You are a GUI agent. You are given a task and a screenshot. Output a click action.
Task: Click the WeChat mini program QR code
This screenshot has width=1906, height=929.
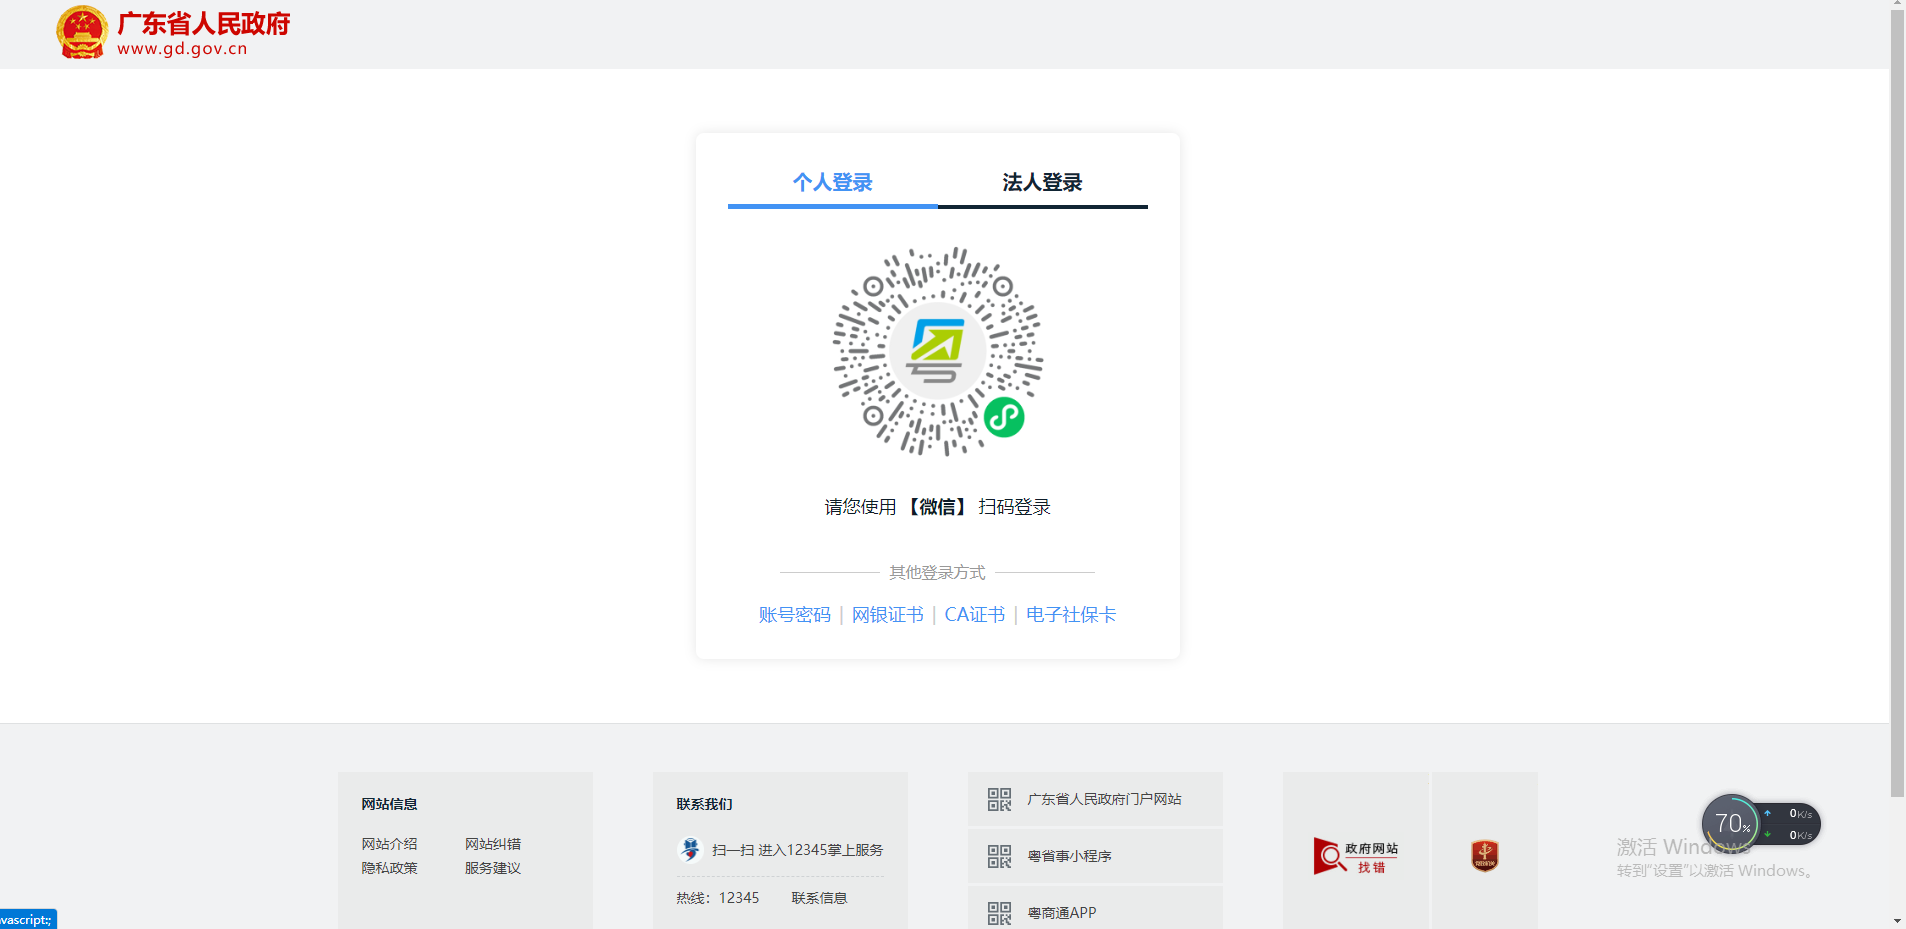click(937, 351)
